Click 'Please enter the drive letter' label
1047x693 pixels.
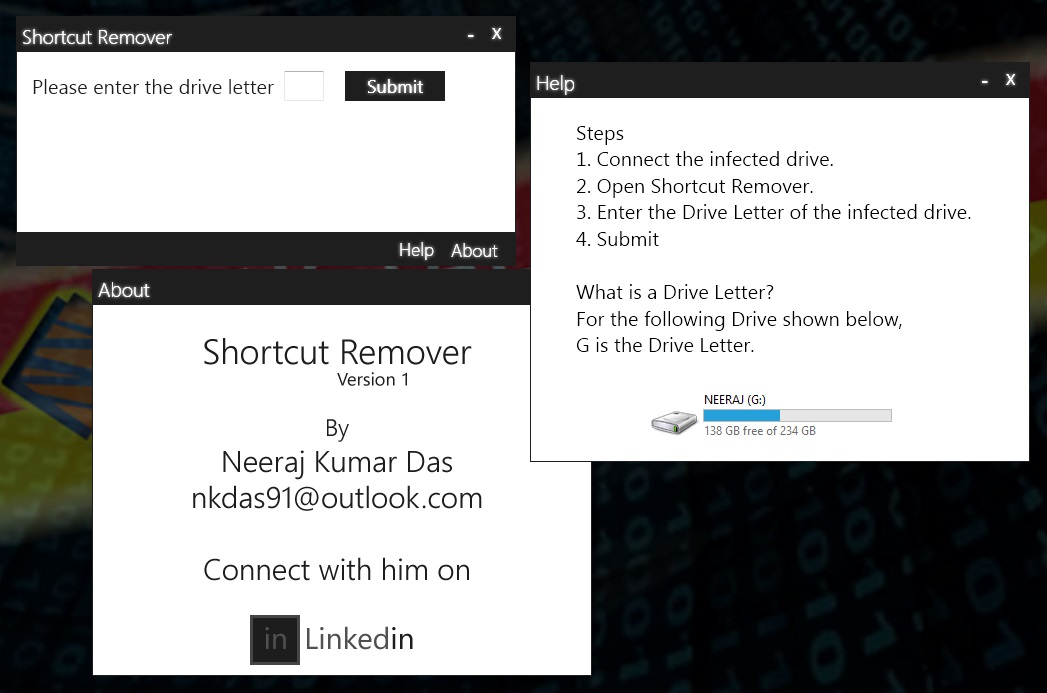click(x=153, y=87)
